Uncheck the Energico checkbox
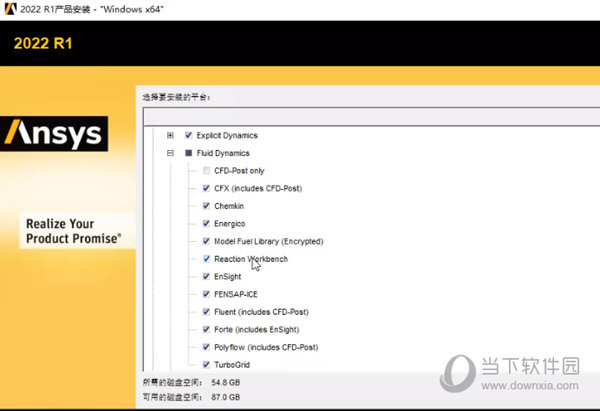Viewport: 600px width, 411px height. click(206, 223)
